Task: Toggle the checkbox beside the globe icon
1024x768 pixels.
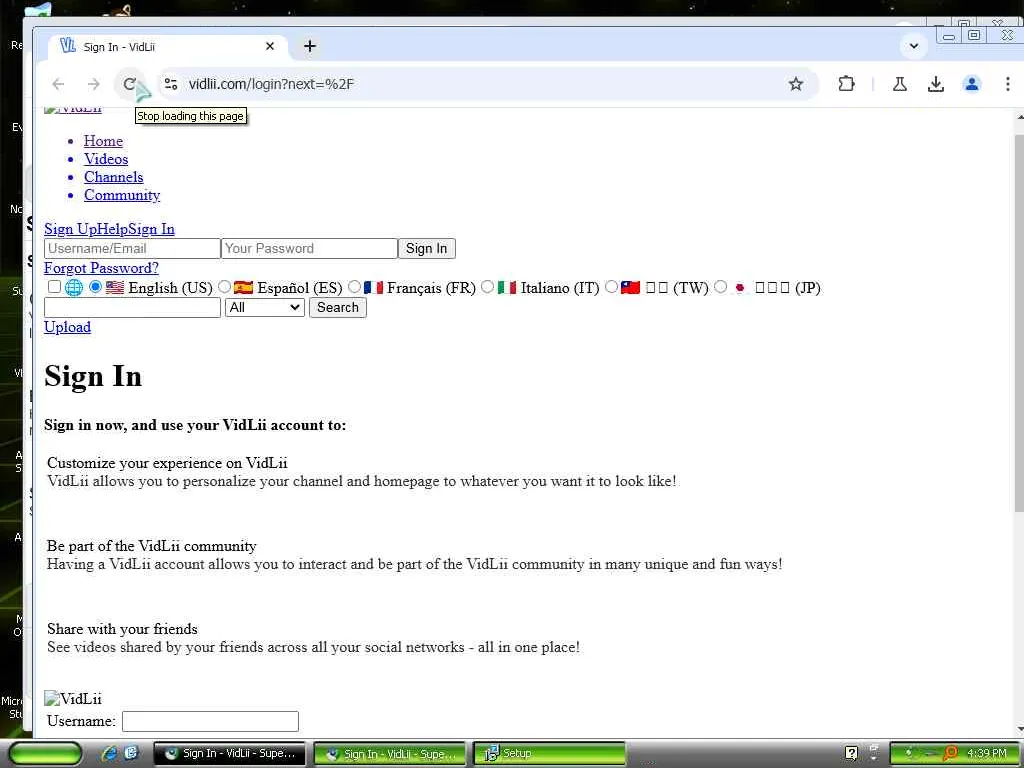Action: (x=54, y=287)
